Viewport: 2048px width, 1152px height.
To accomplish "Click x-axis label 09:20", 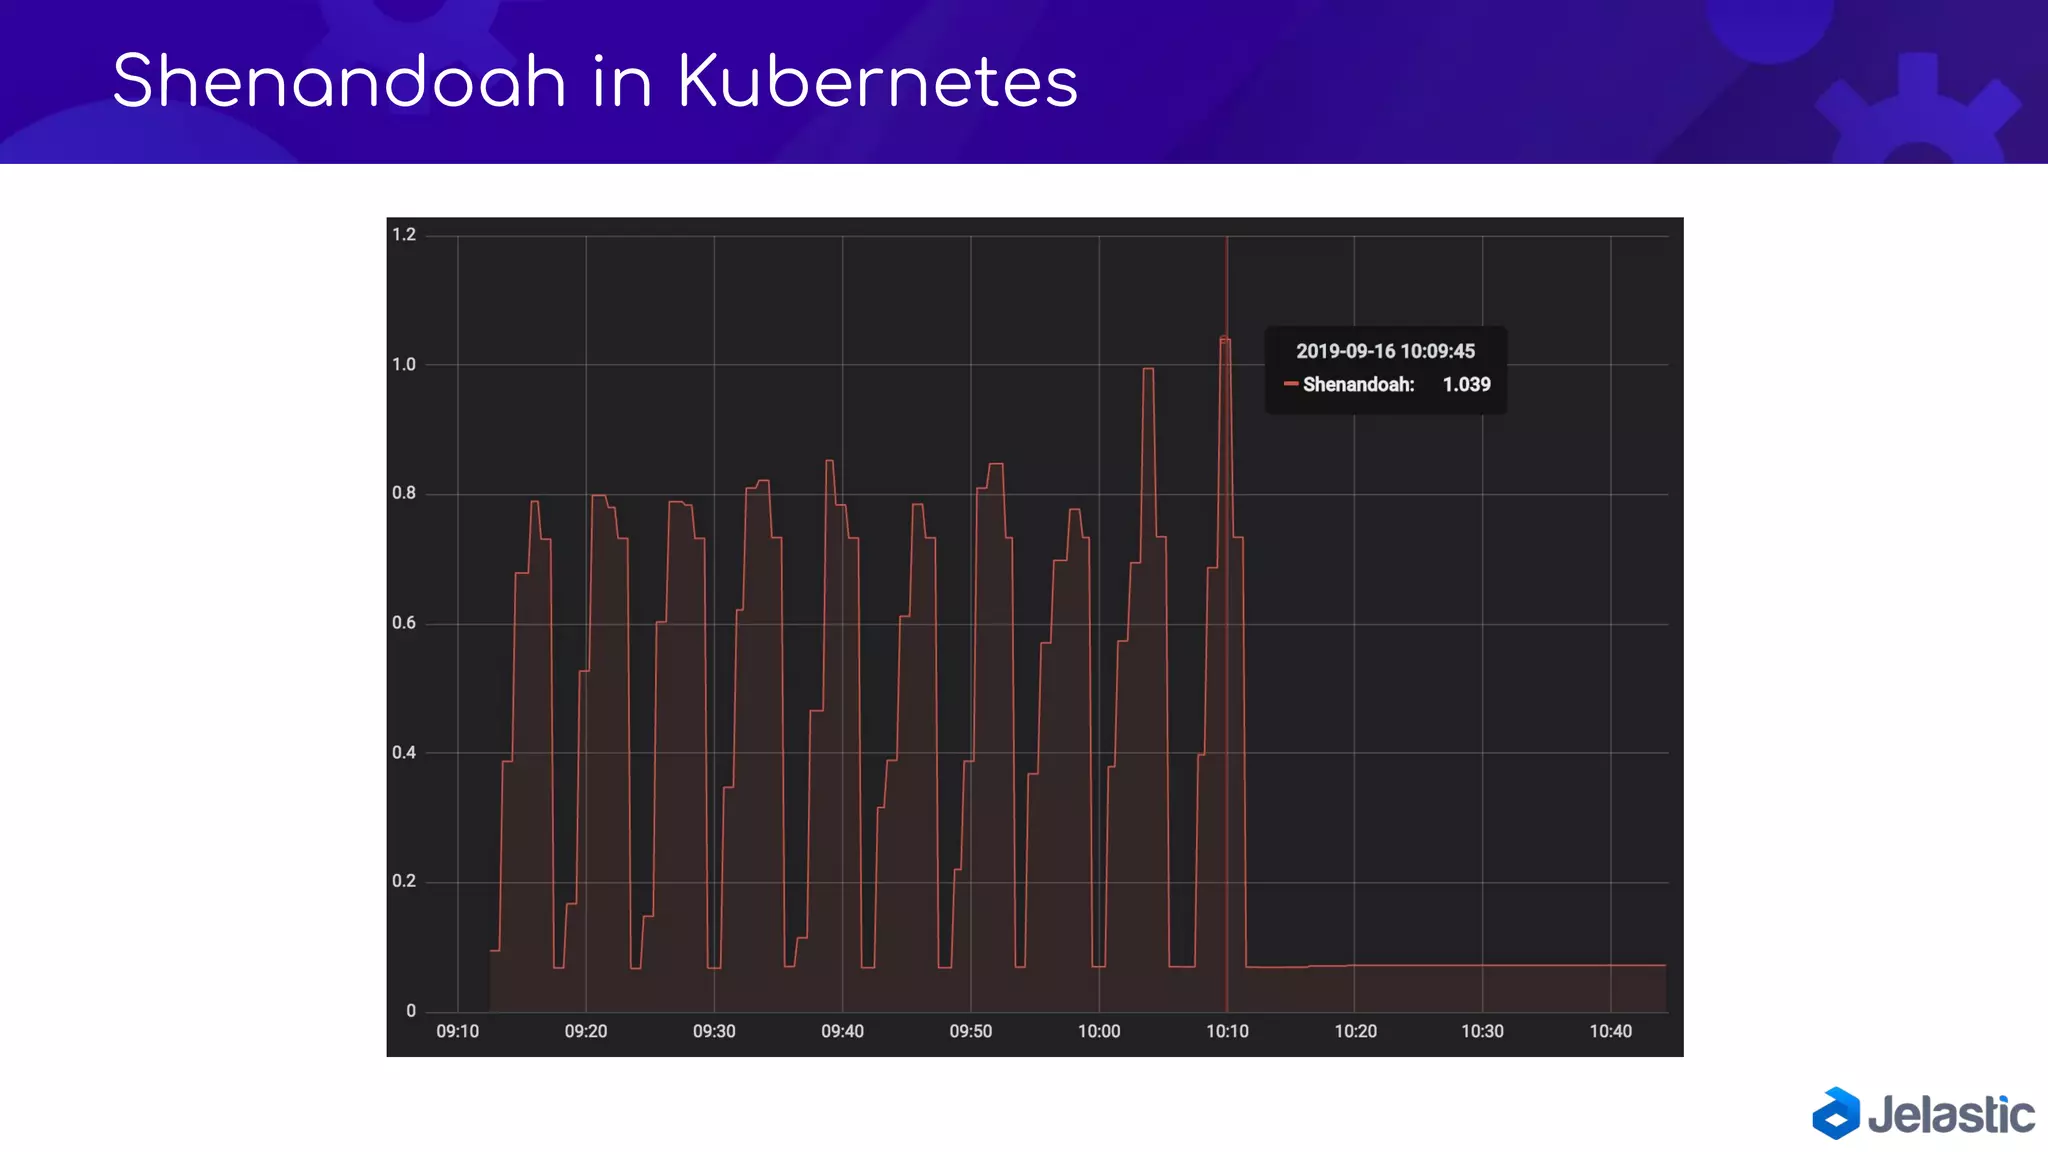I will tap(586, 1031).
